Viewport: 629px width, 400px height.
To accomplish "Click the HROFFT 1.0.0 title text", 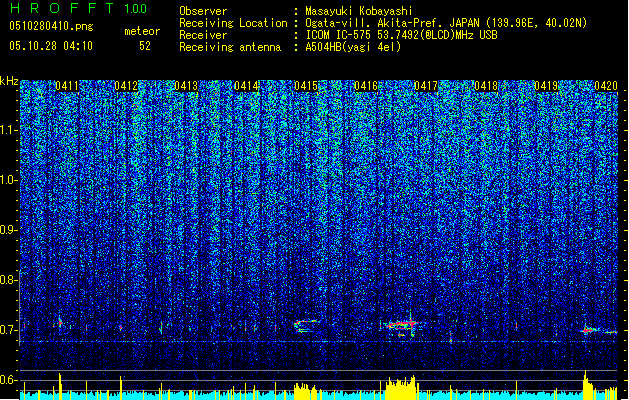I will coord(78,8).
